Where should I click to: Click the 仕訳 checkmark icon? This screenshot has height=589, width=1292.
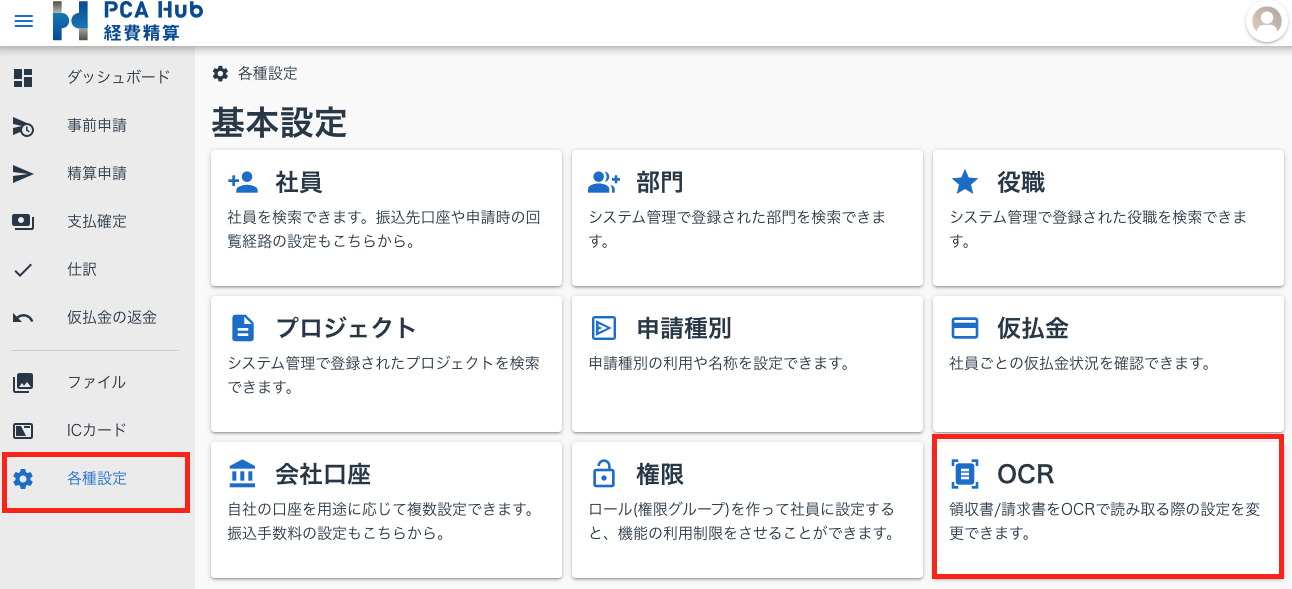(23, 270)
